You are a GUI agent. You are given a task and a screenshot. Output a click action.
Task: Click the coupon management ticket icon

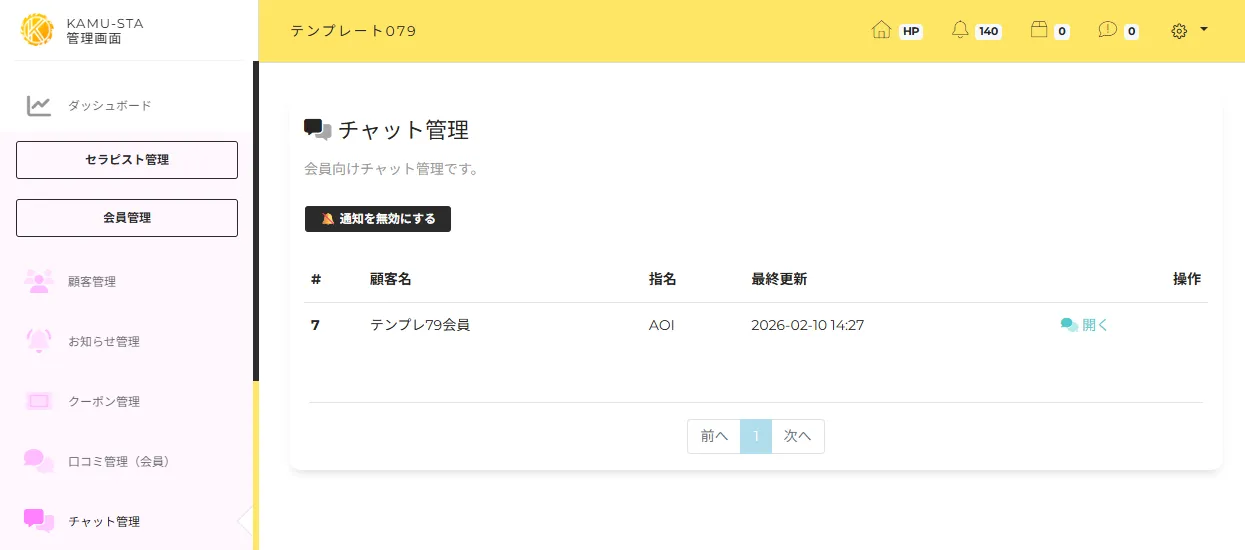(x=39, y=401)
